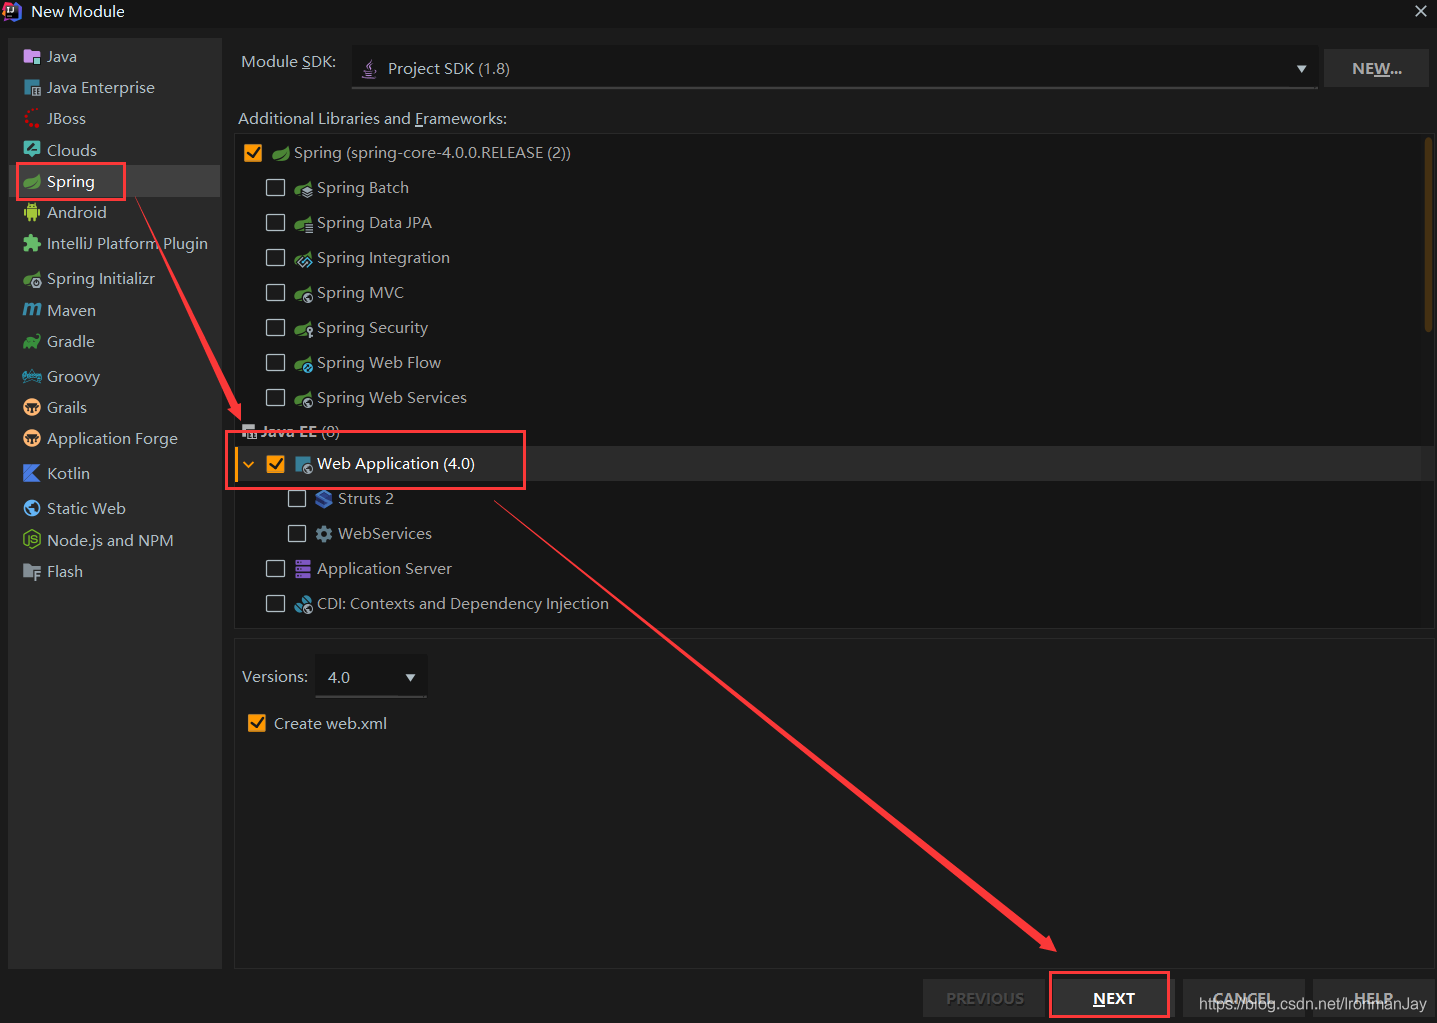
Task: Check the Spring Web Flow checkbox
Action: pos(276,363)
